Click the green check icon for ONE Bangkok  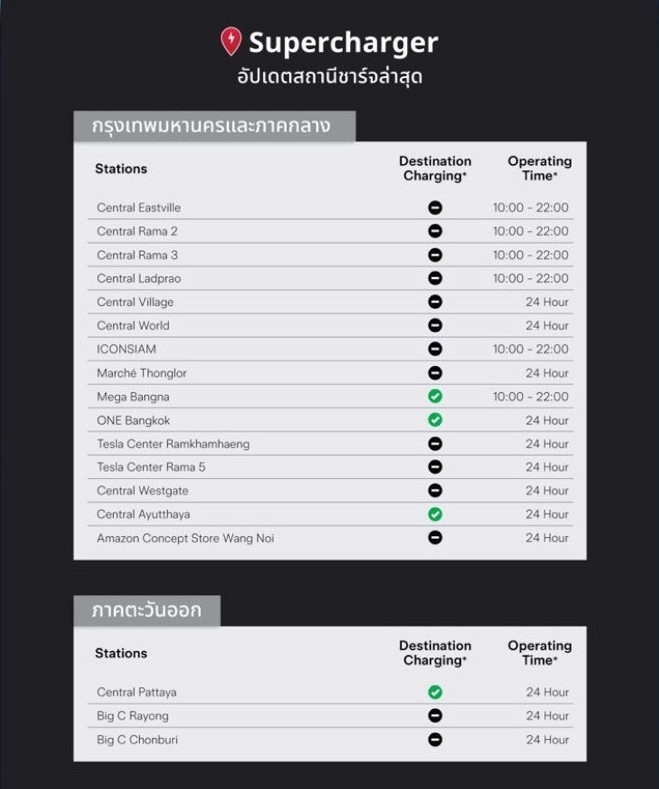point(435,420)
